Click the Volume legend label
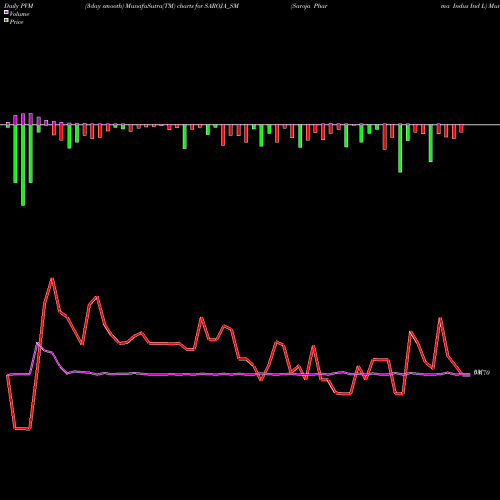Viewport: 500px width, 500px height. click(x=19, y=14)
